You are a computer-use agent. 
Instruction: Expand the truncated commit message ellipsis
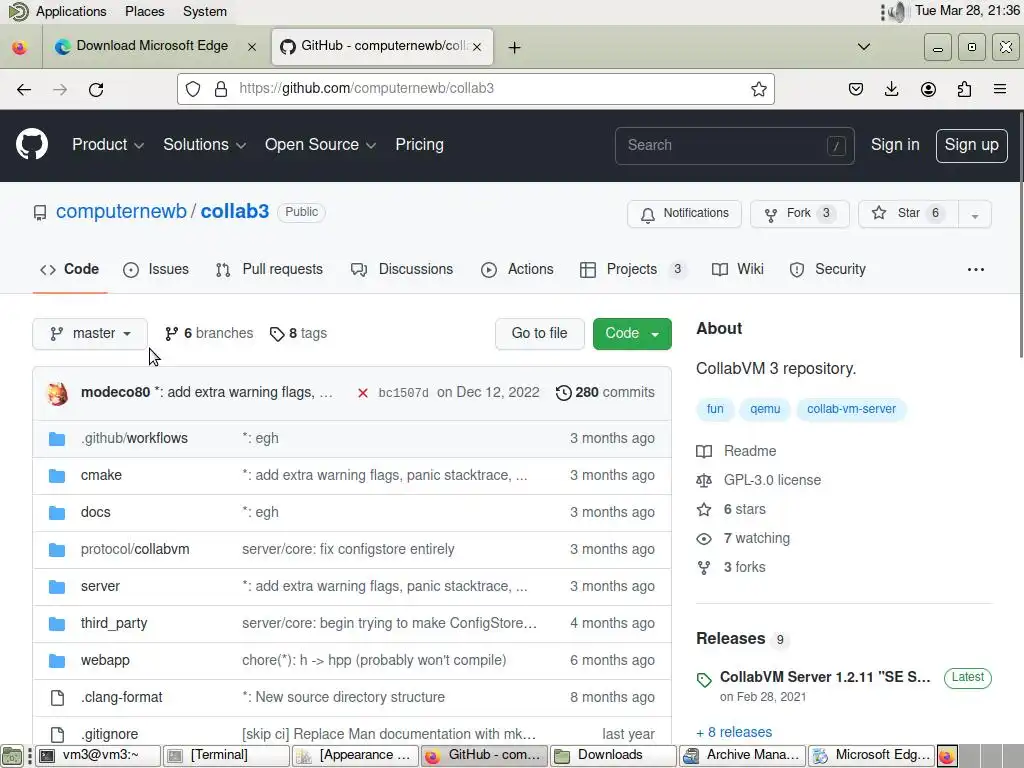coord(326,392)
